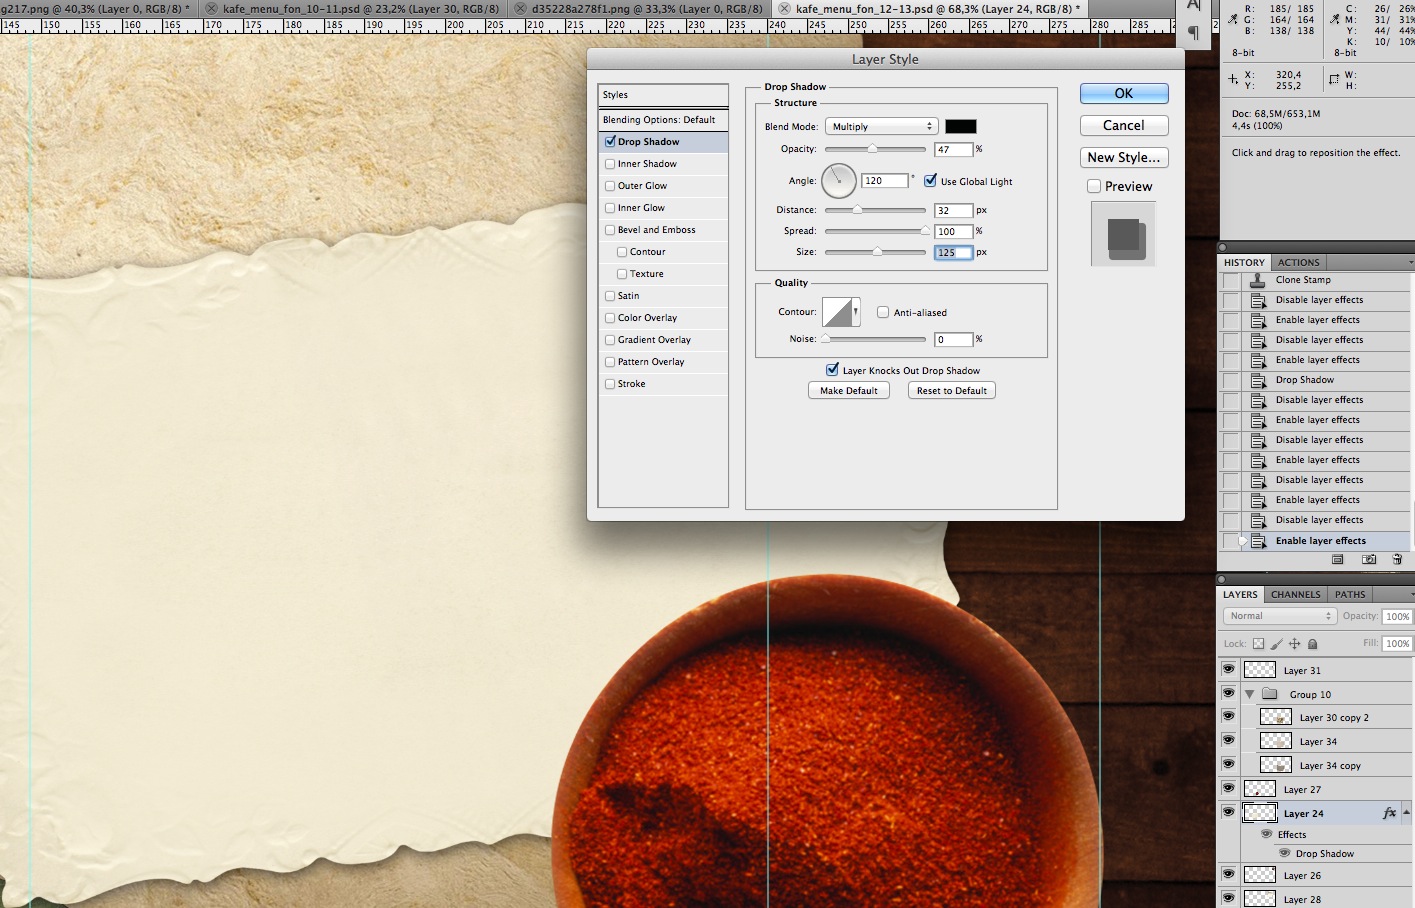Hide Layer 31 with its eye icon
The height and width of the screenshot is (908, 1415).
pyautogui.click(x=1229, y=670)
